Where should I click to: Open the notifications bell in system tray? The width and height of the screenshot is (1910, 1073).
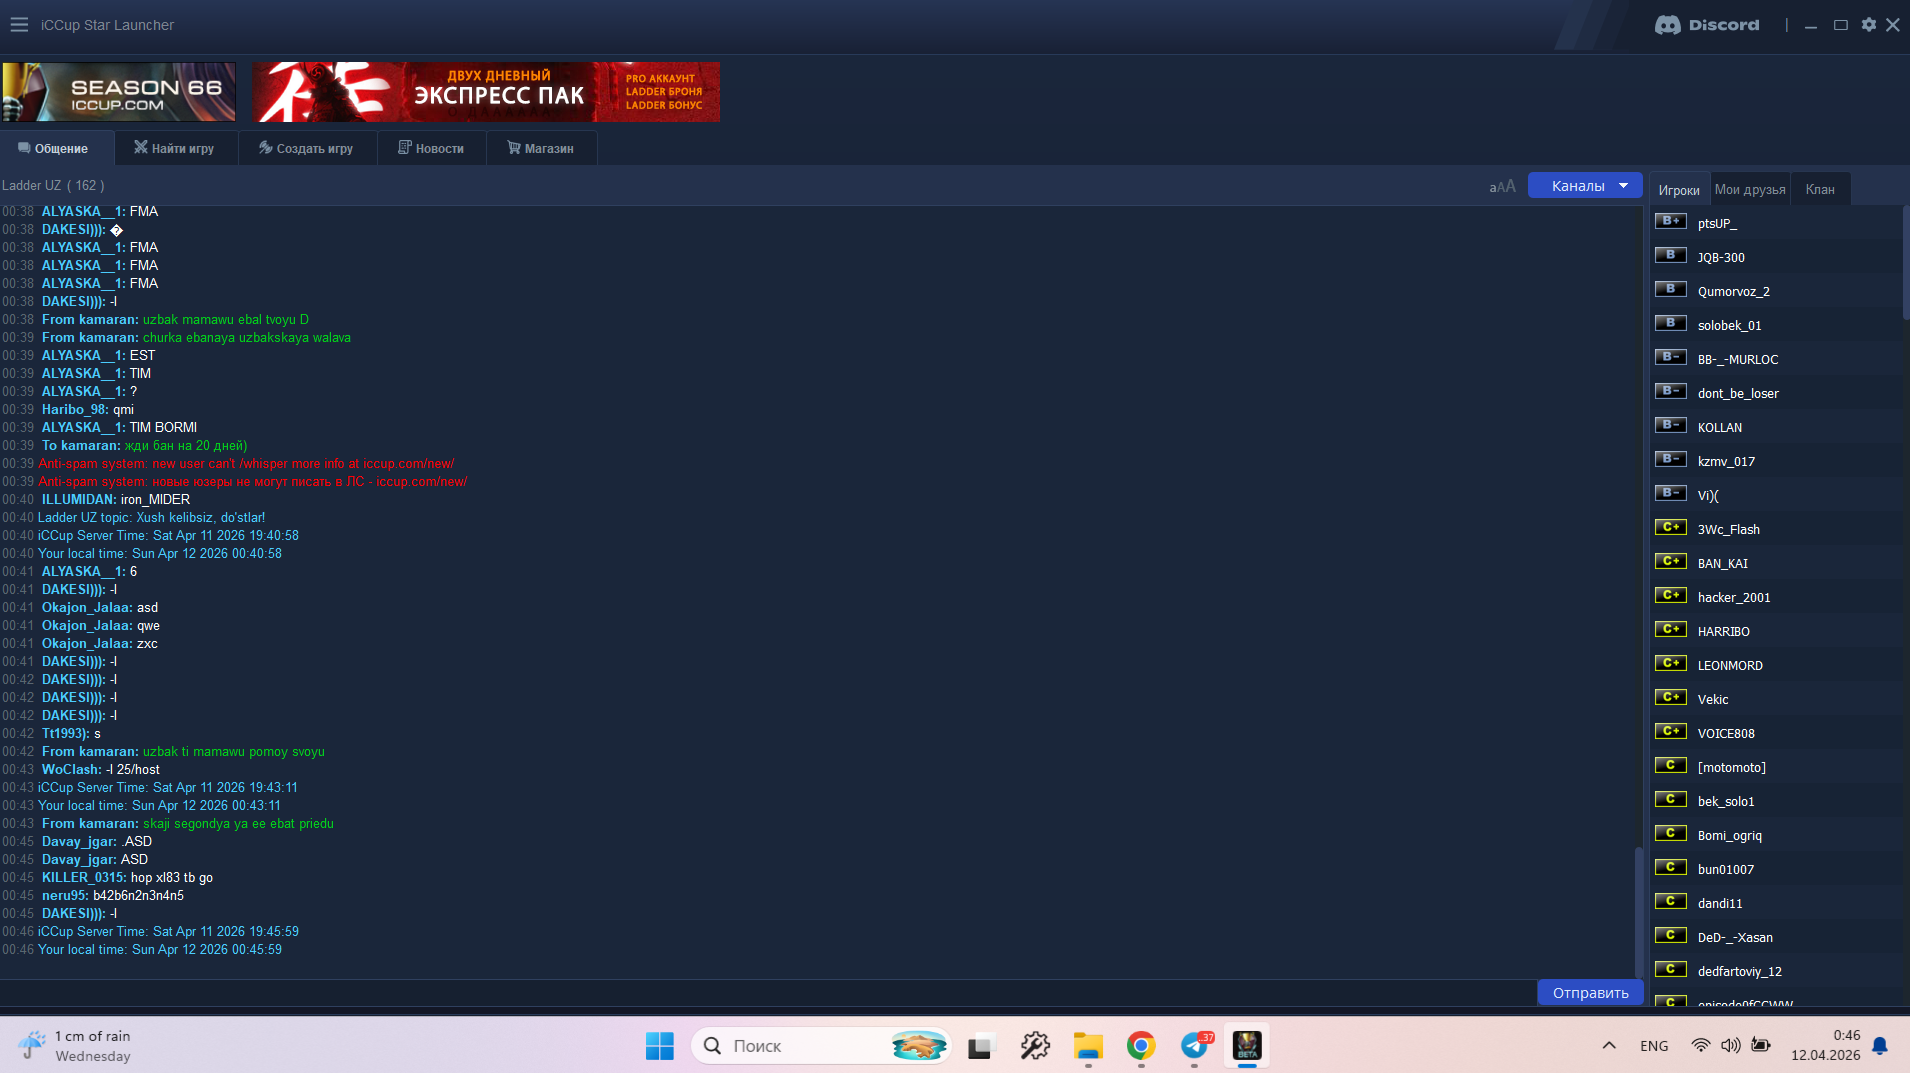pos(1880,1046)
